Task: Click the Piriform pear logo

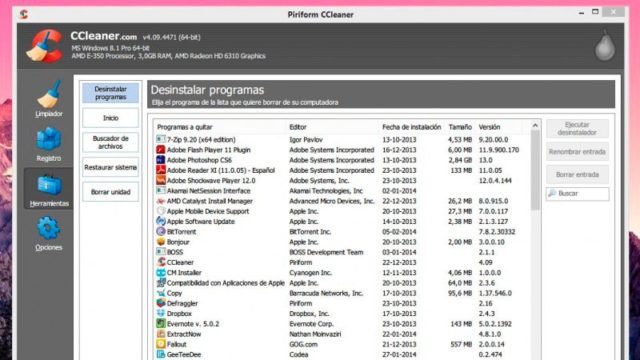Action: [x=604, y=45]
